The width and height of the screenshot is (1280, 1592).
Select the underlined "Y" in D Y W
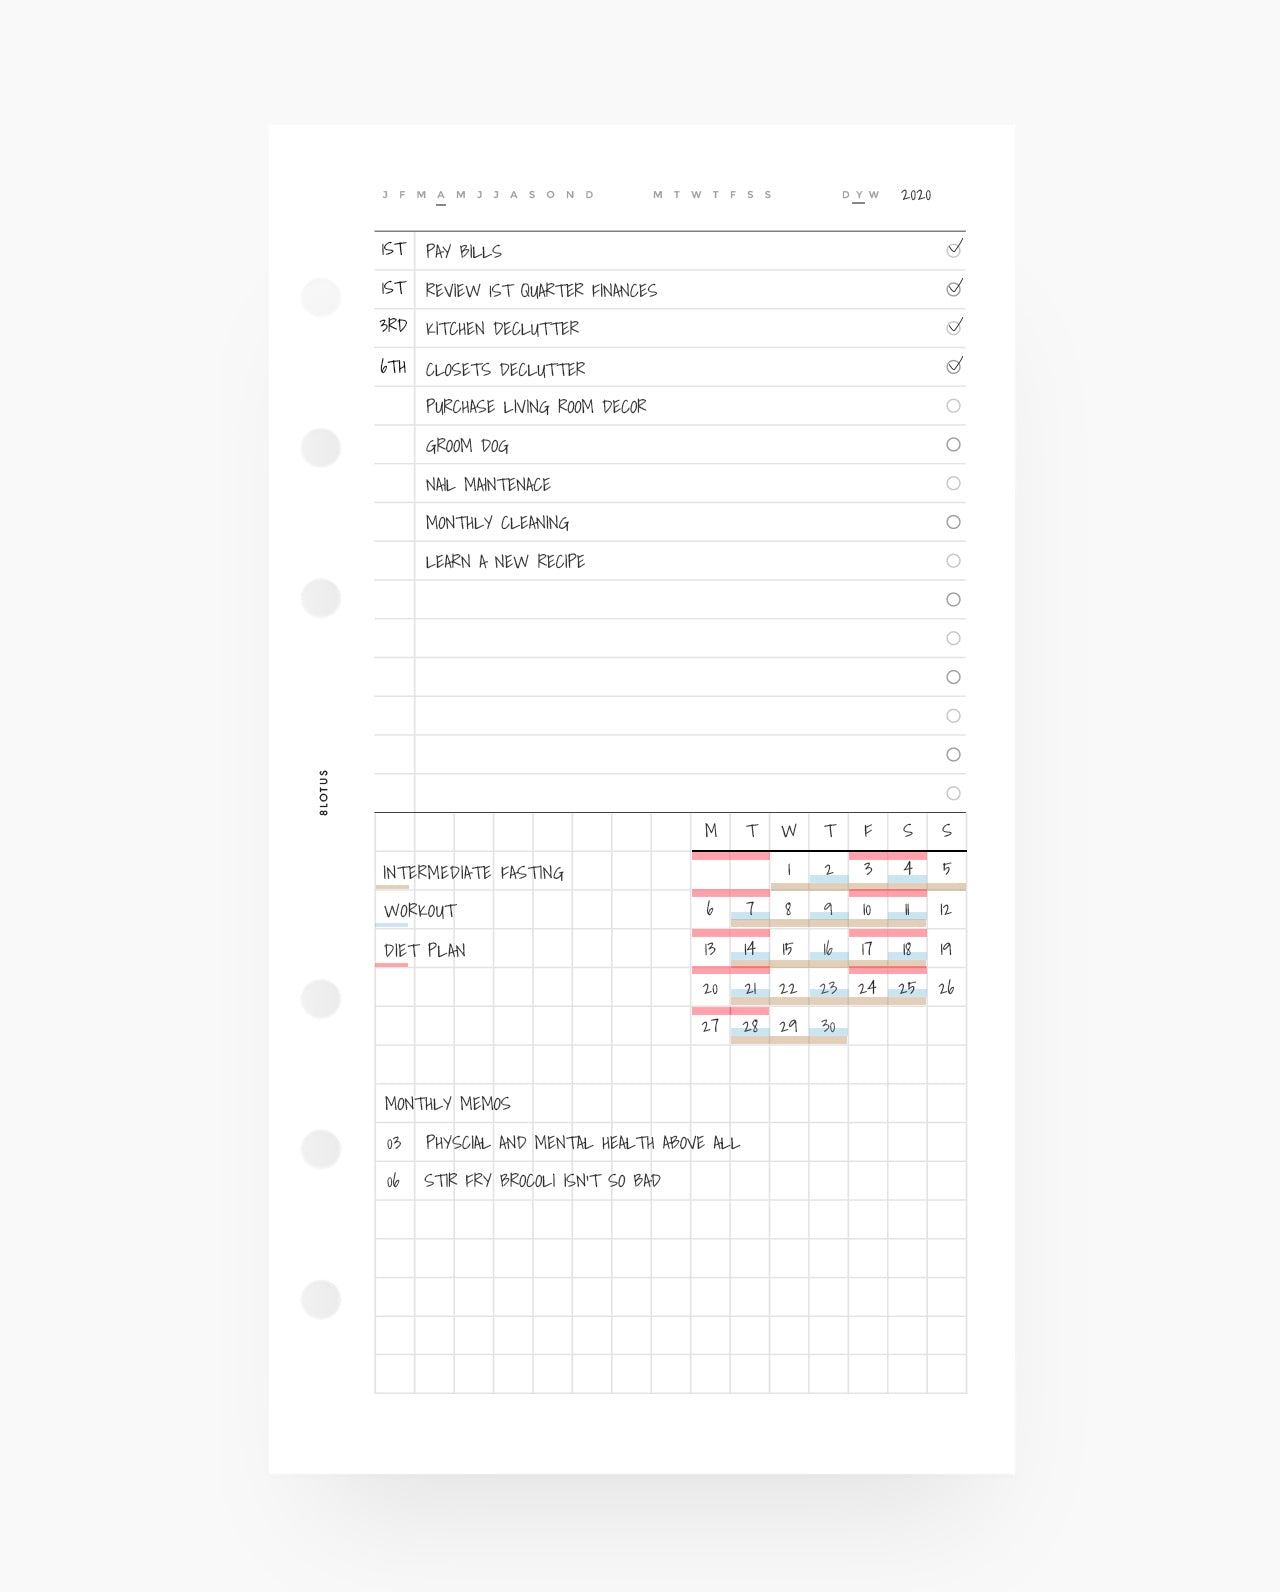pos(859,195)
